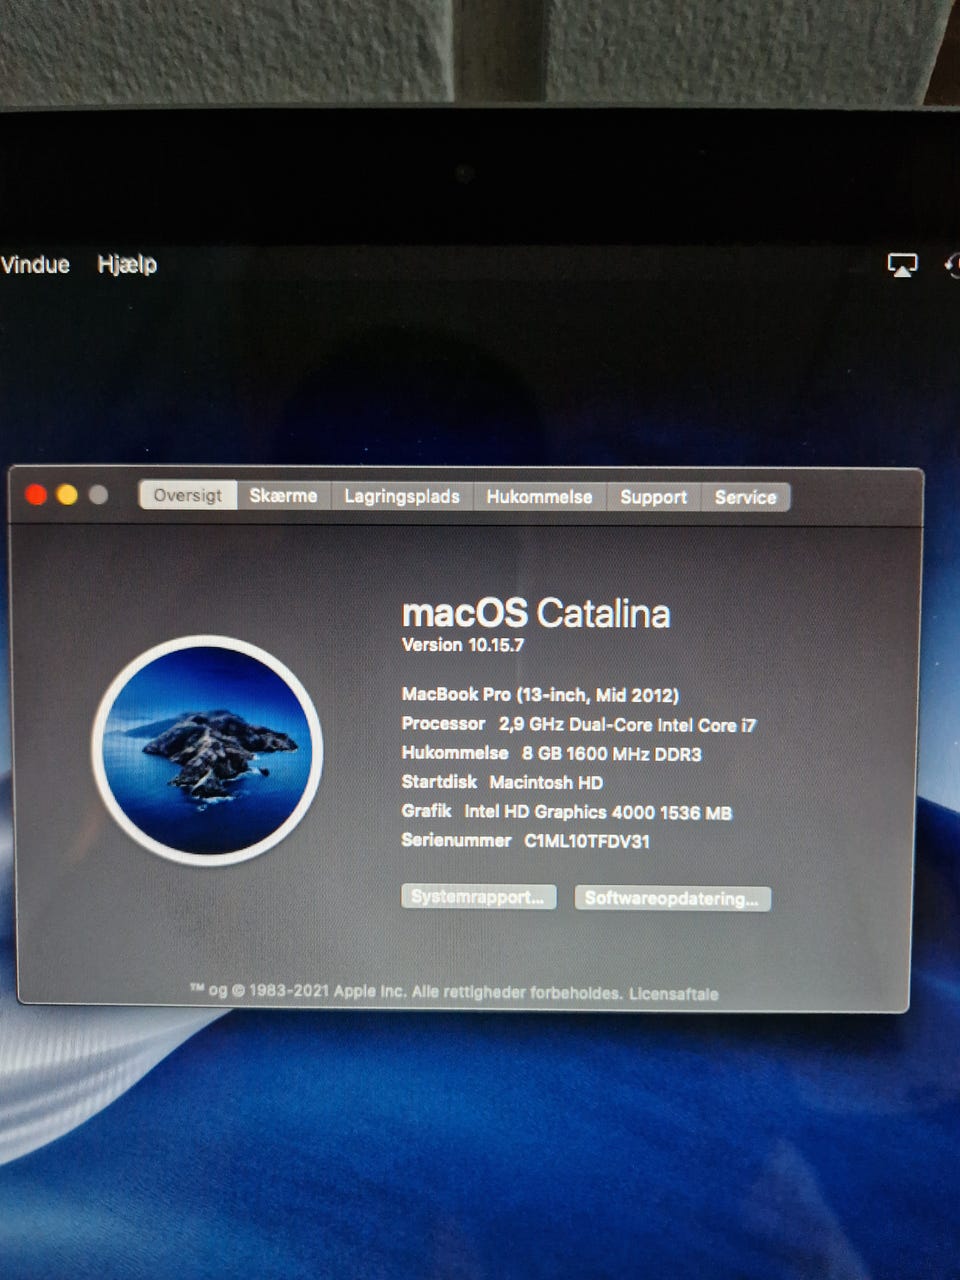Select the Oversigt tab

[188, 495]
